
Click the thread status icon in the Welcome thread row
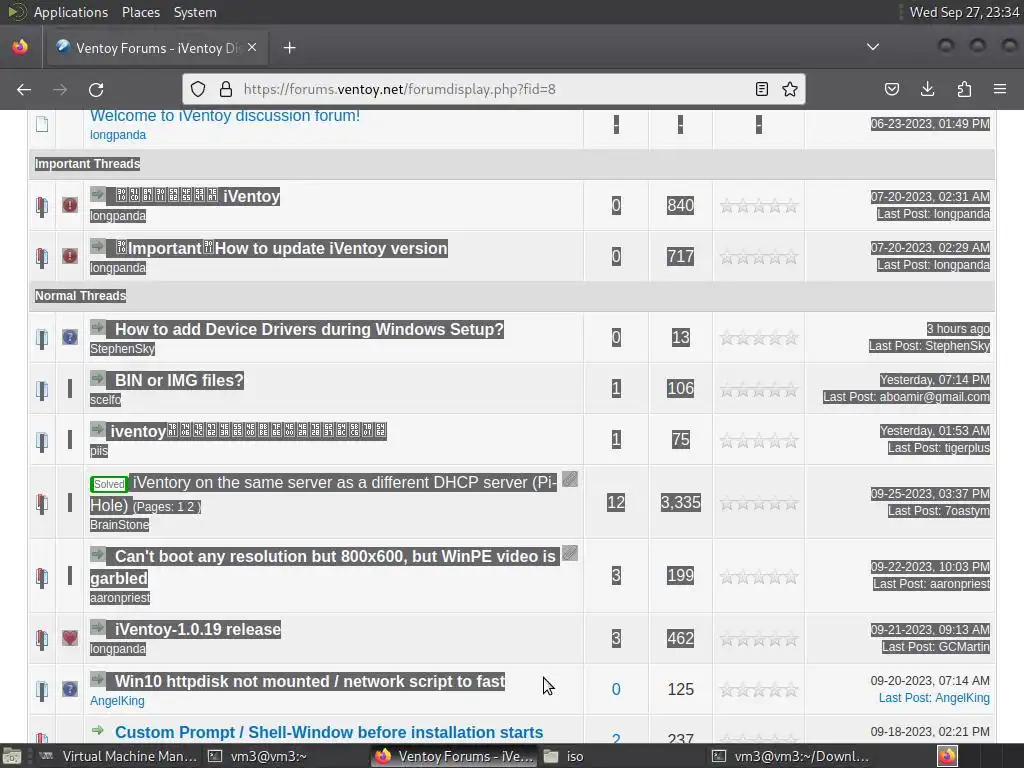(42, 124)
